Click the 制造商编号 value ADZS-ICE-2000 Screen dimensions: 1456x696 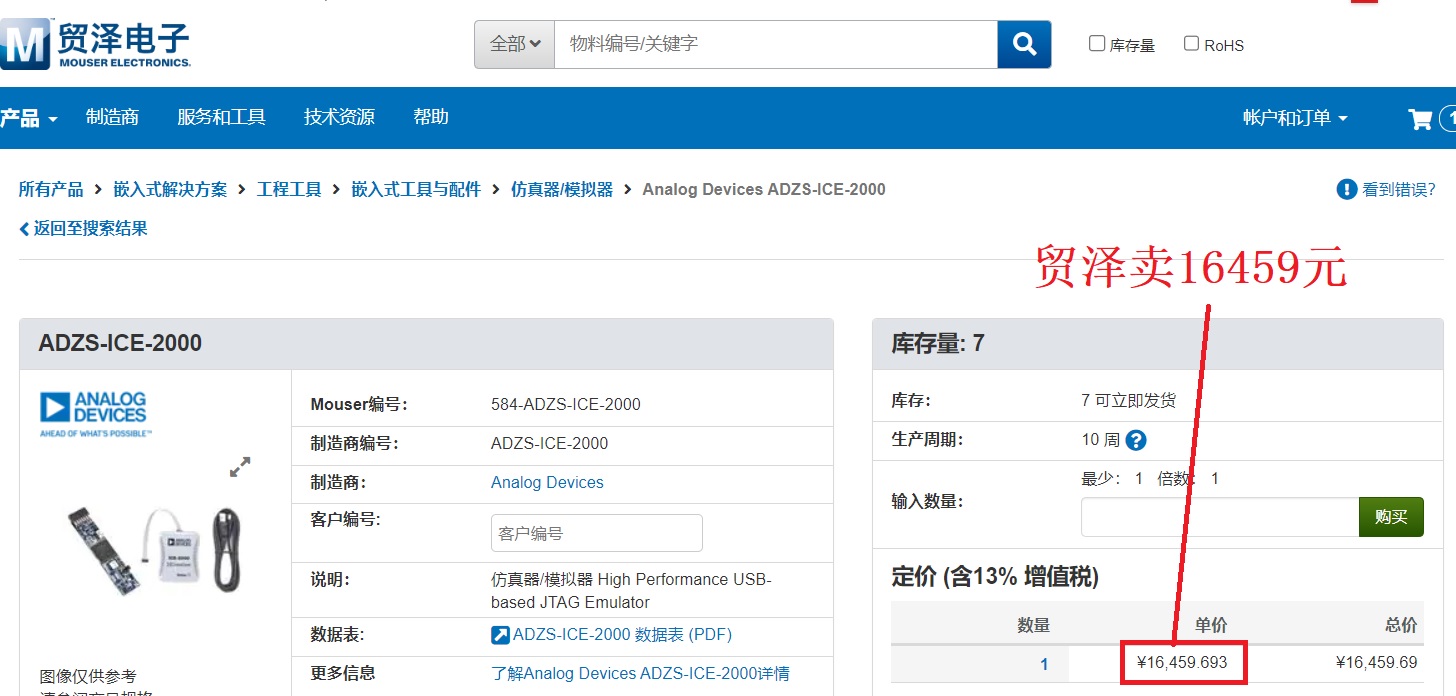[x=549, y=443]
